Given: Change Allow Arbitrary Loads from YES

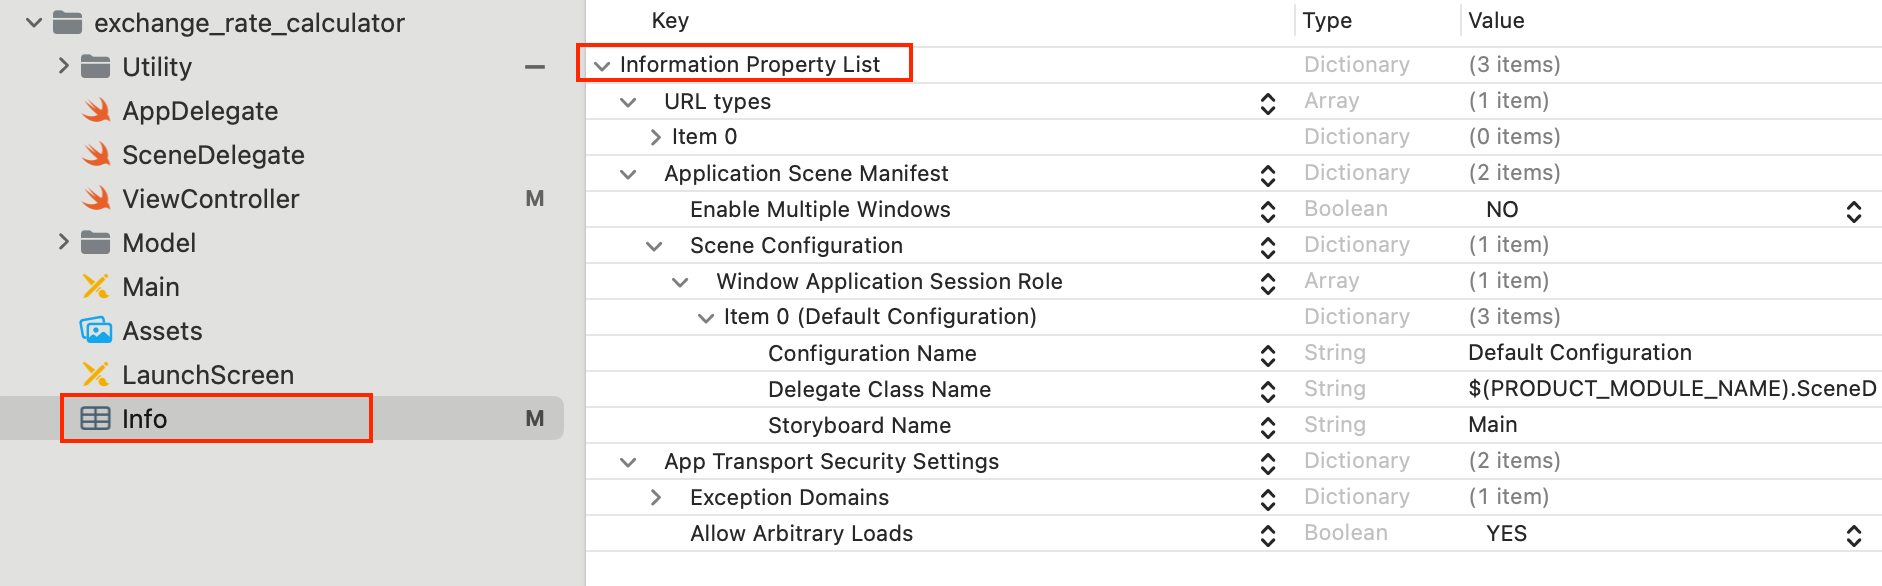Looking at the screenshot, I should tap(1855, 533).
